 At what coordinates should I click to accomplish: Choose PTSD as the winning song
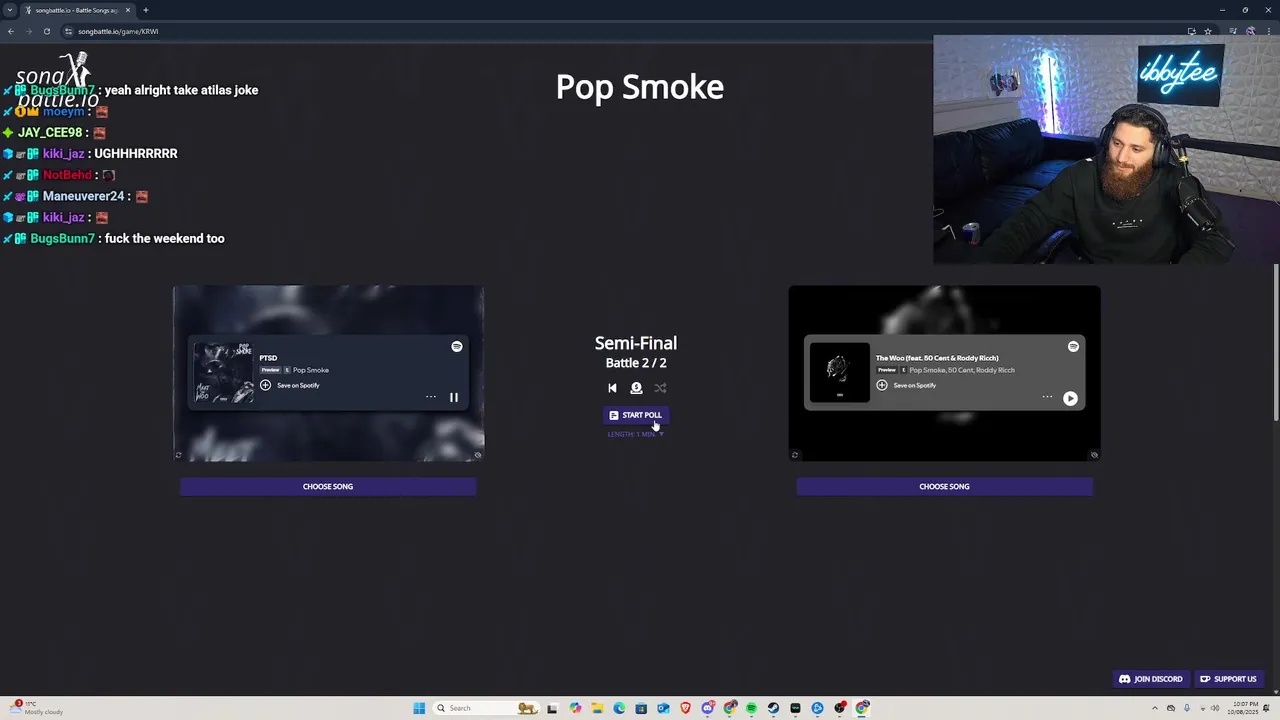[328, 487]
